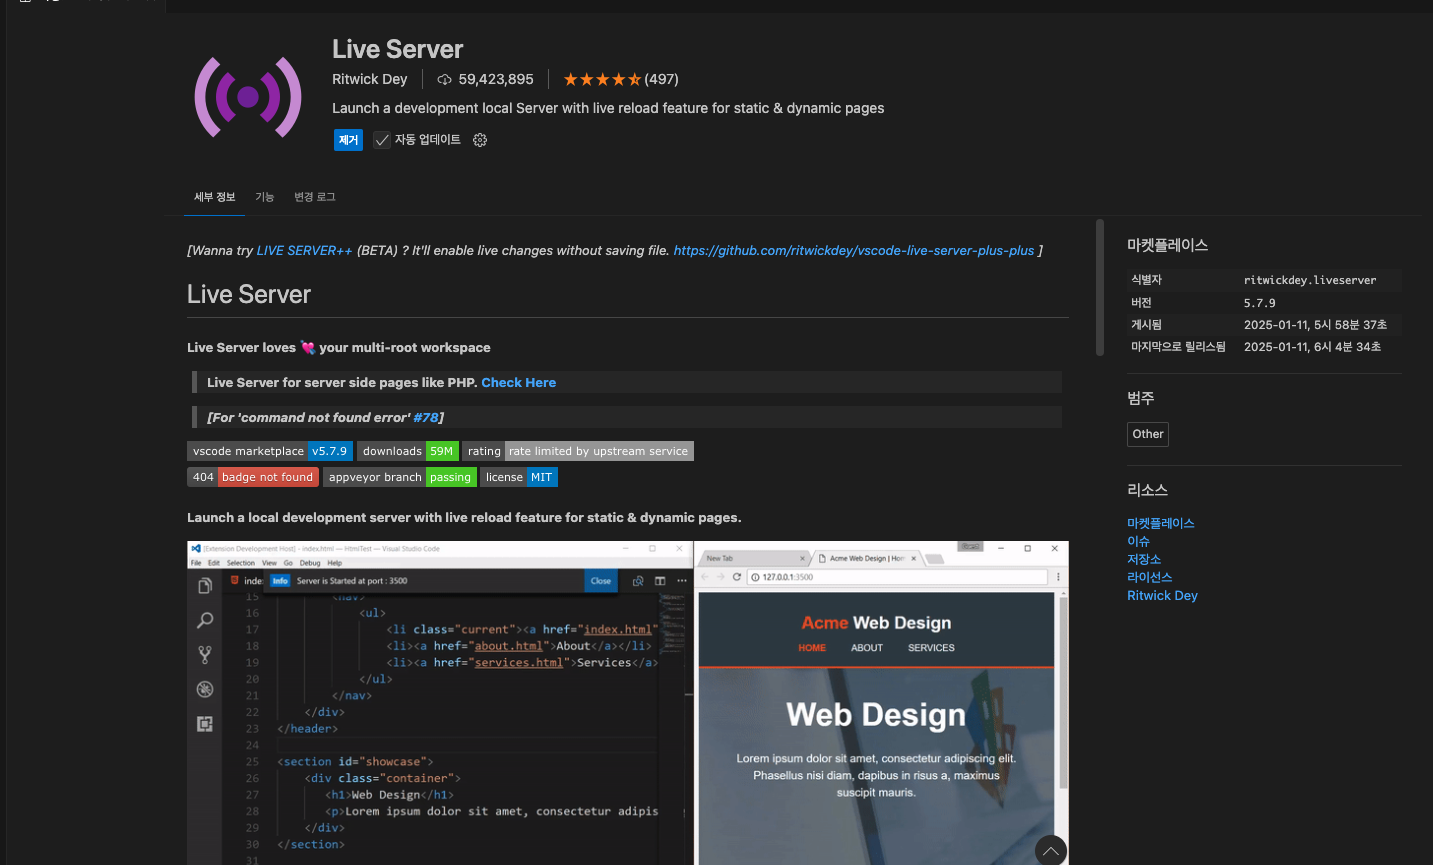This screenshot has width=1433, height=865.
Task: Click the Live Server demo screenshot
Action: pyautogui.click(x=628, y=703)
